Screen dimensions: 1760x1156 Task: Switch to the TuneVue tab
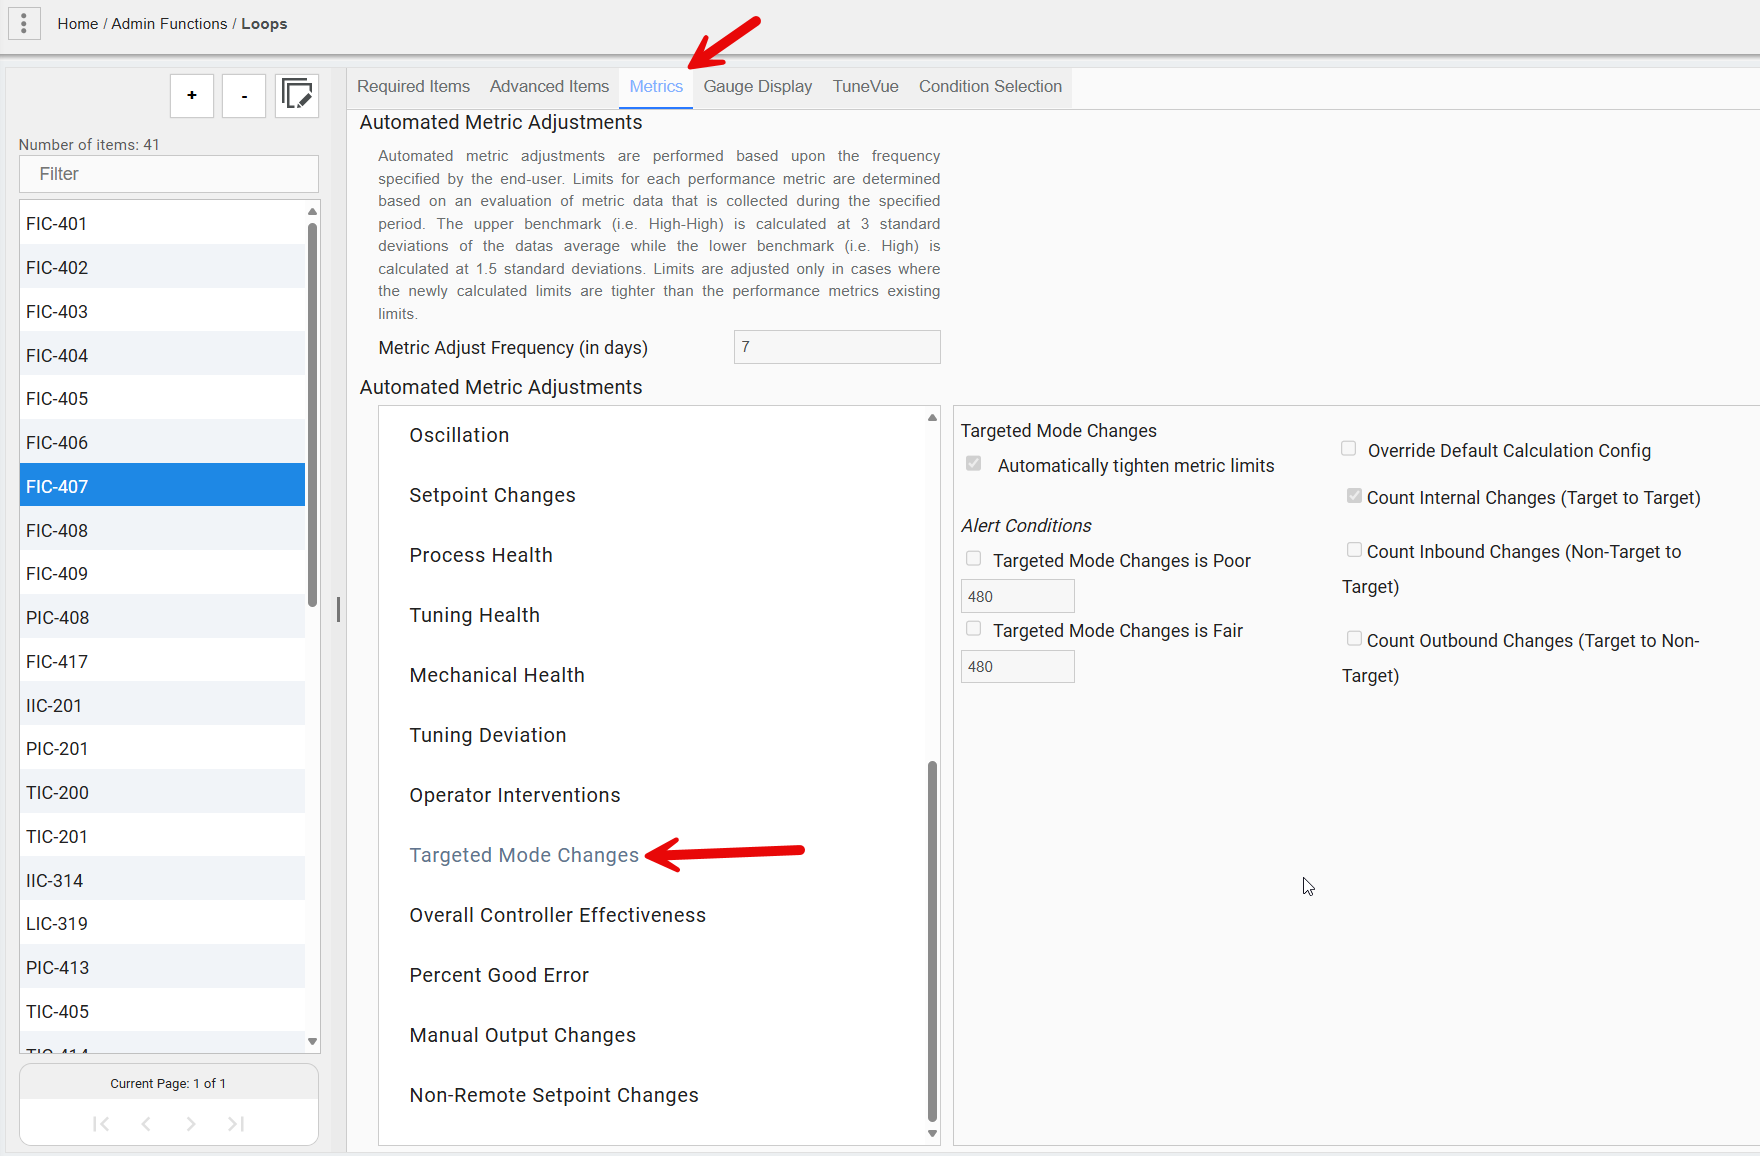click(865, 87)
